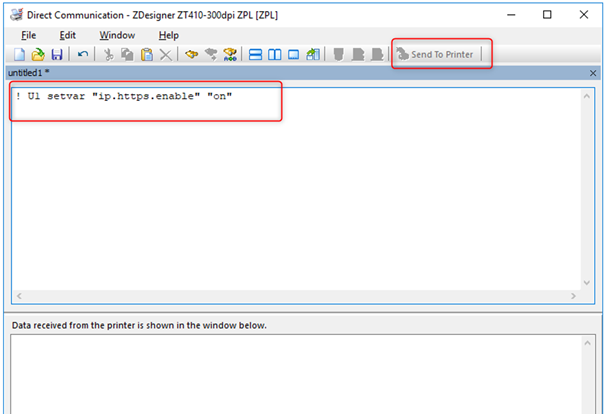This screenshot has height=414, width=605.
Task: Create a new document with the blank page icon
Action: coord(19,54)
